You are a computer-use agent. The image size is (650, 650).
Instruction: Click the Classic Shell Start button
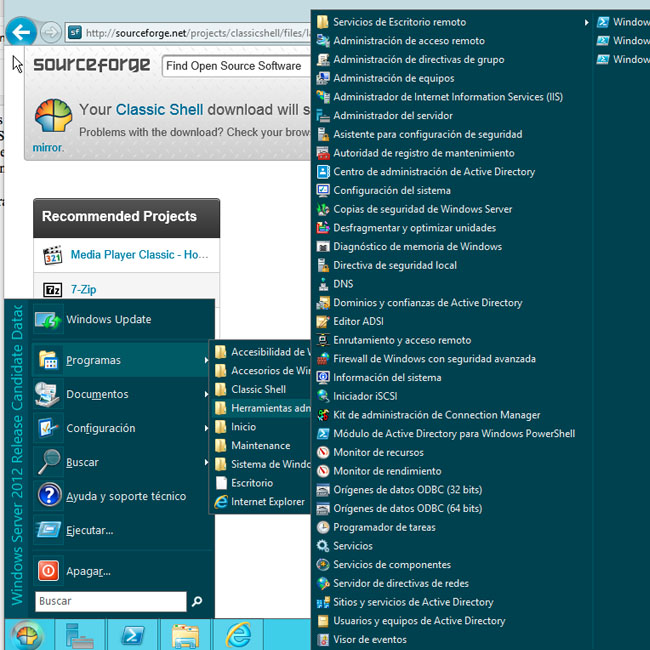pos(27,634)
